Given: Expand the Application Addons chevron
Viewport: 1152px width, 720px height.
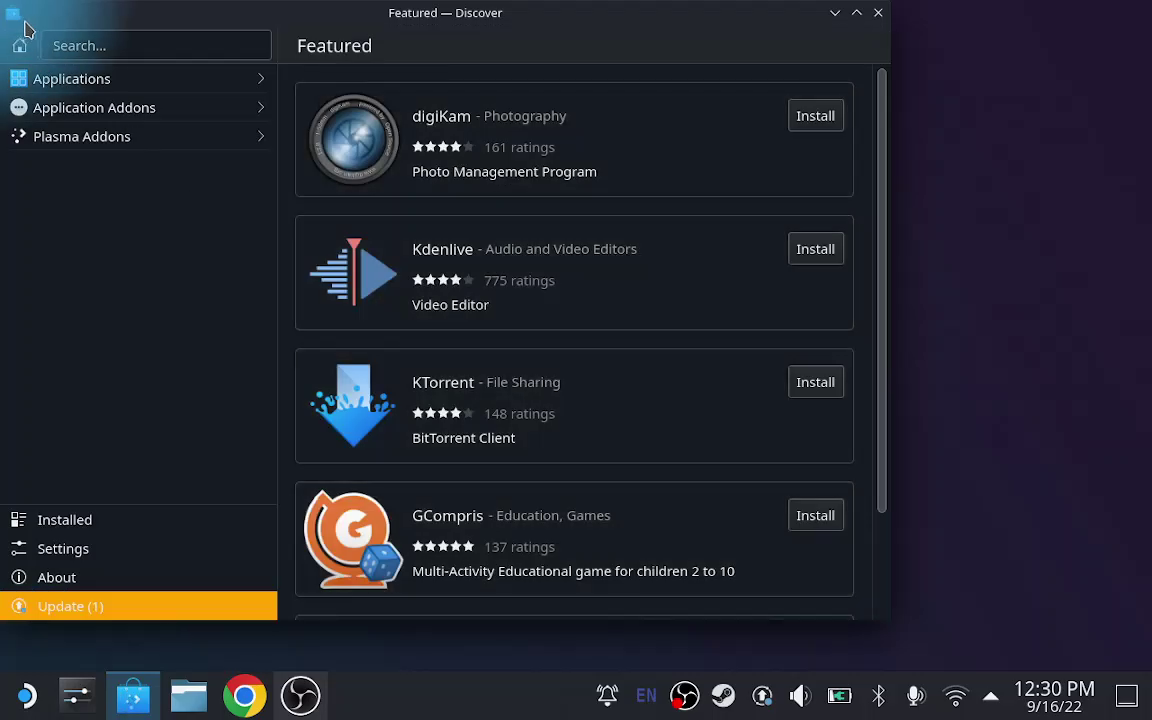Looking at the screenshot, I should tap(261, 107).
